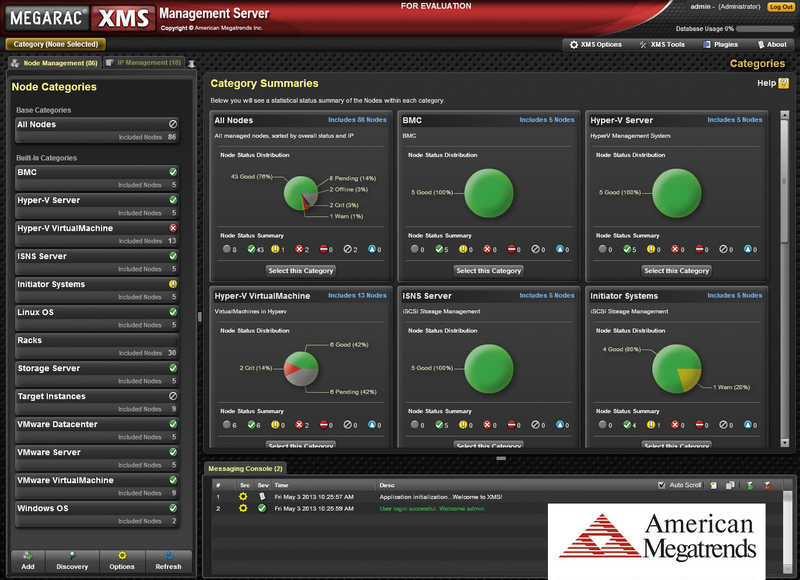Screen dimensions: 800x580
Task: Click Includes 13 Nodes link in Hyper-V VirtualMachine card
Action: coord(357,295)
